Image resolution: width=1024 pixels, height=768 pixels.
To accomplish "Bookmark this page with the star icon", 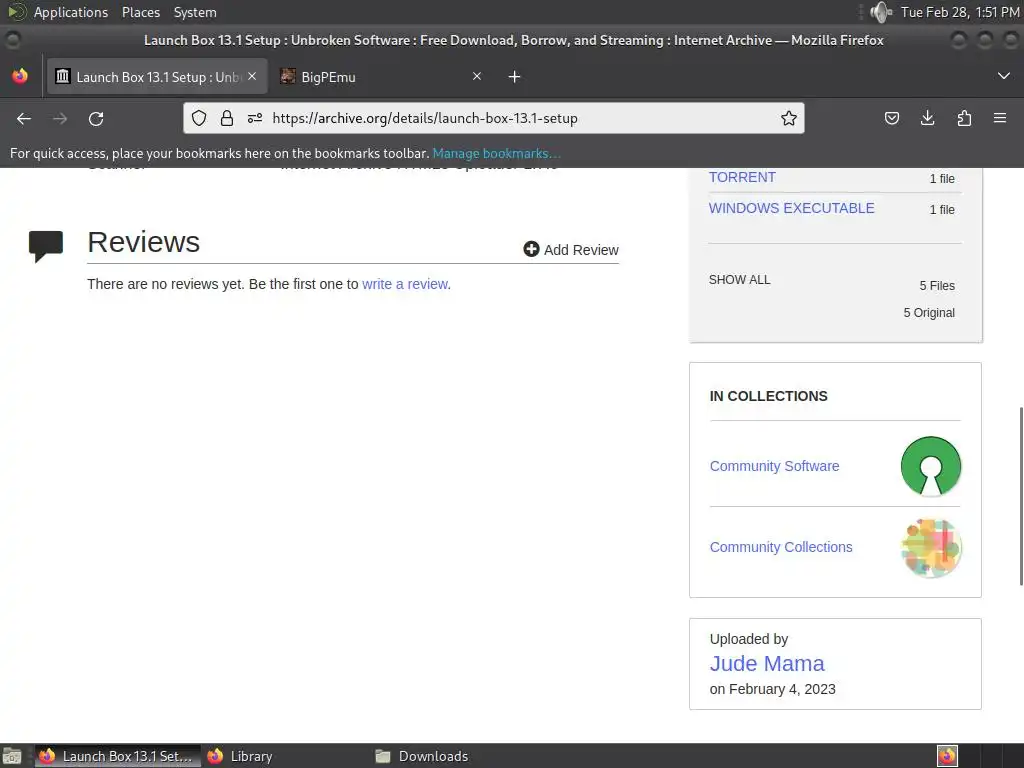I will pyautogui.click(x=789, y=118).
